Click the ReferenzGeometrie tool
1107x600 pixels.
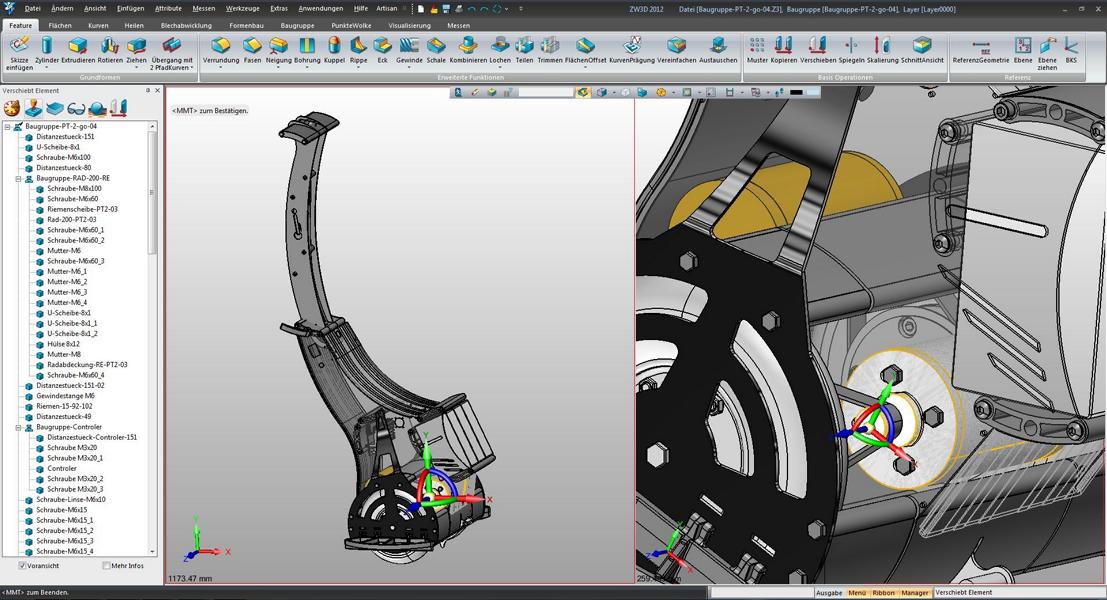click(981, 50)
